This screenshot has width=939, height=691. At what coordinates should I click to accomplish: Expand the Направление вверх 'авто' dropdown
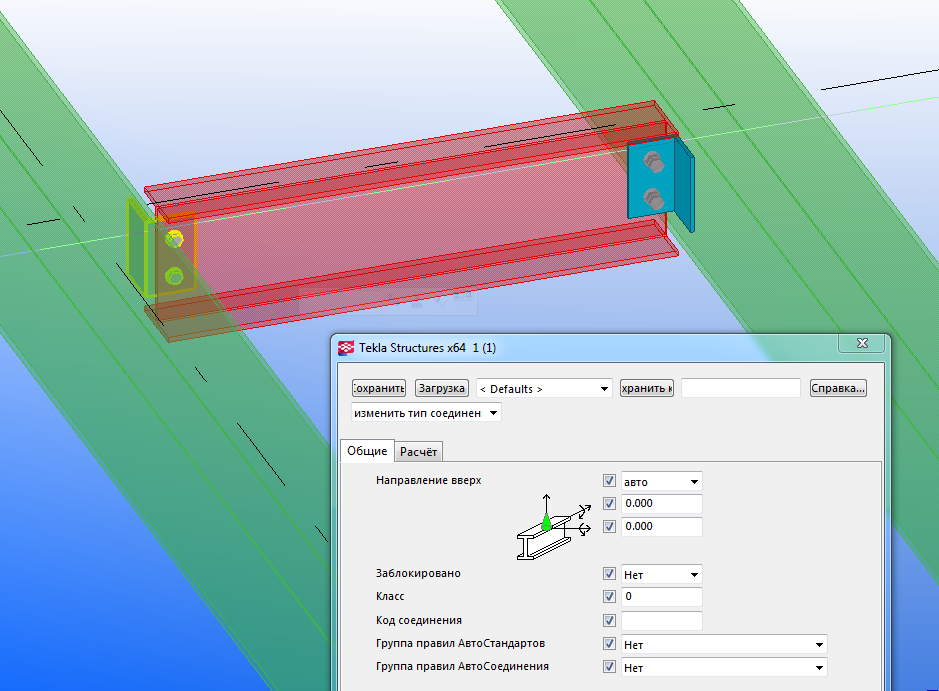pyautogui.click(x=661, y=481)
